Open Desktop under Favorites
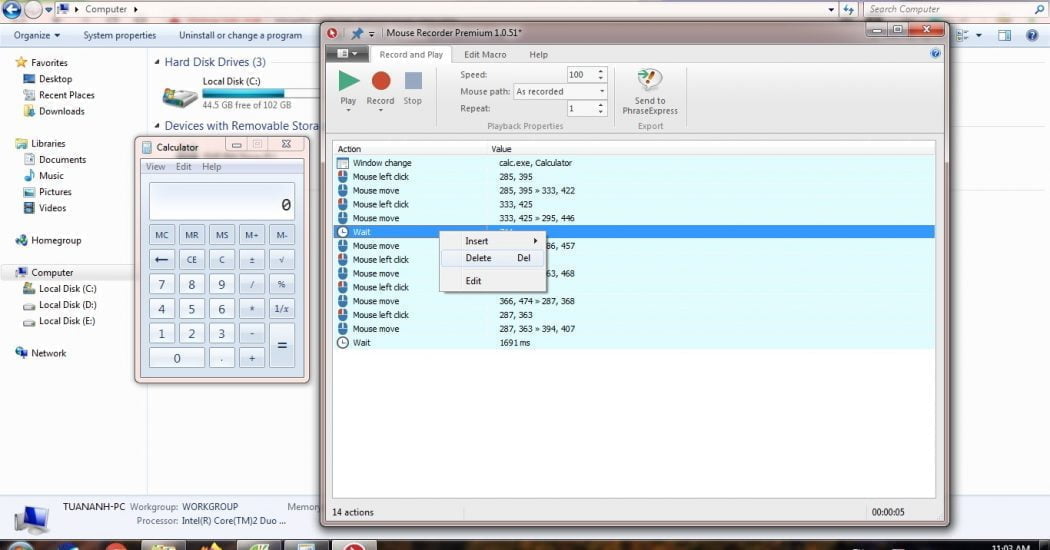 pos(55,78)
